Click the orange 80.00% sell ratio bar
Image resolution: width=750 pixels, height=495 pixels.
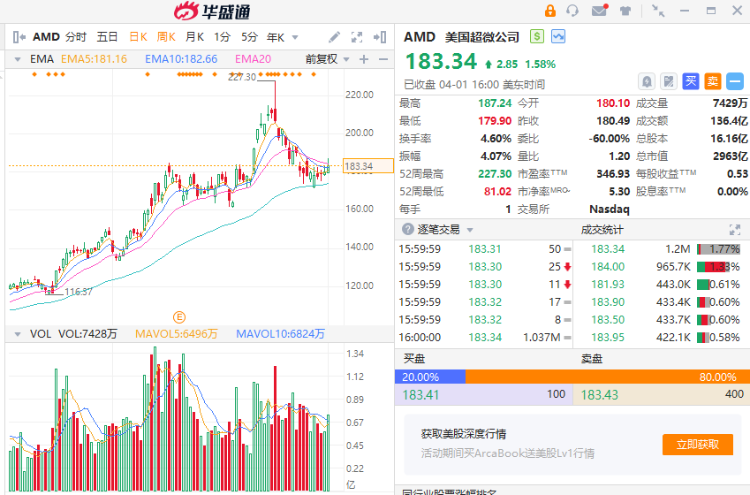point(607,377)
